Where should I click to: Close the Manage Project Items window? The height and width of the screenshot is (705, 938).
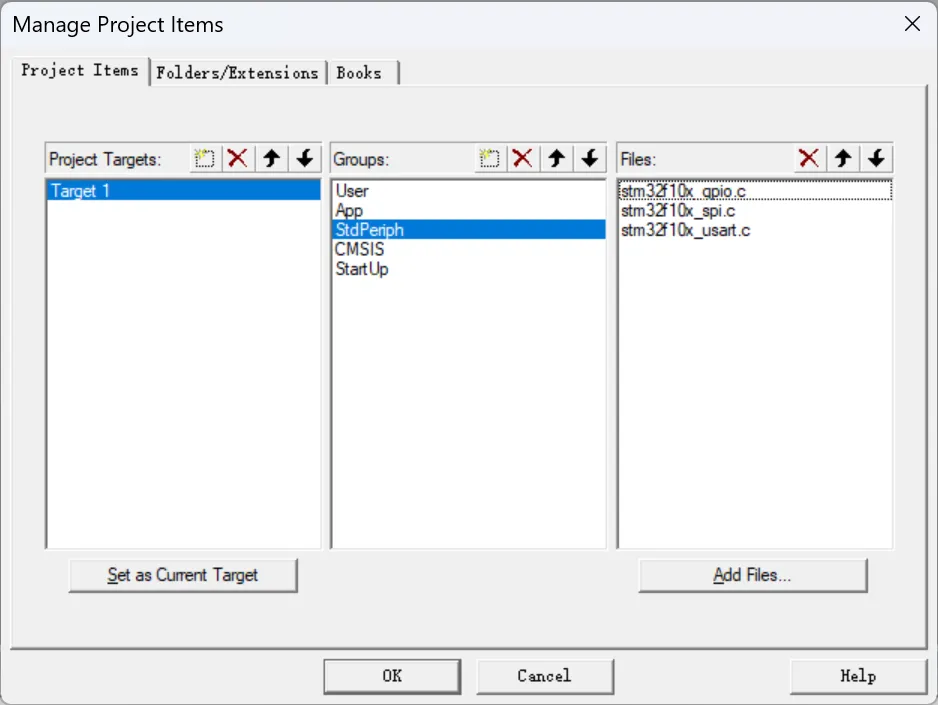coord(912,24)
